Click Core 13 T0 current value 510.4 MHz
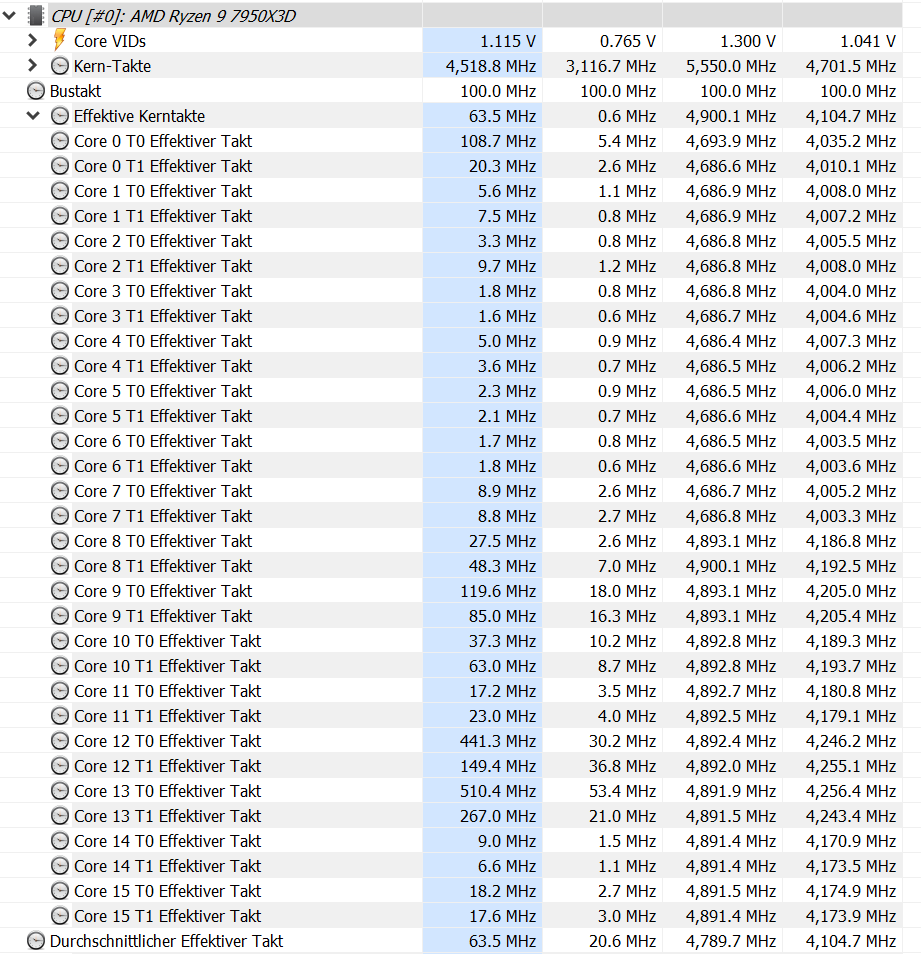The width and height of the screenshot is (921, 954). 498,790
